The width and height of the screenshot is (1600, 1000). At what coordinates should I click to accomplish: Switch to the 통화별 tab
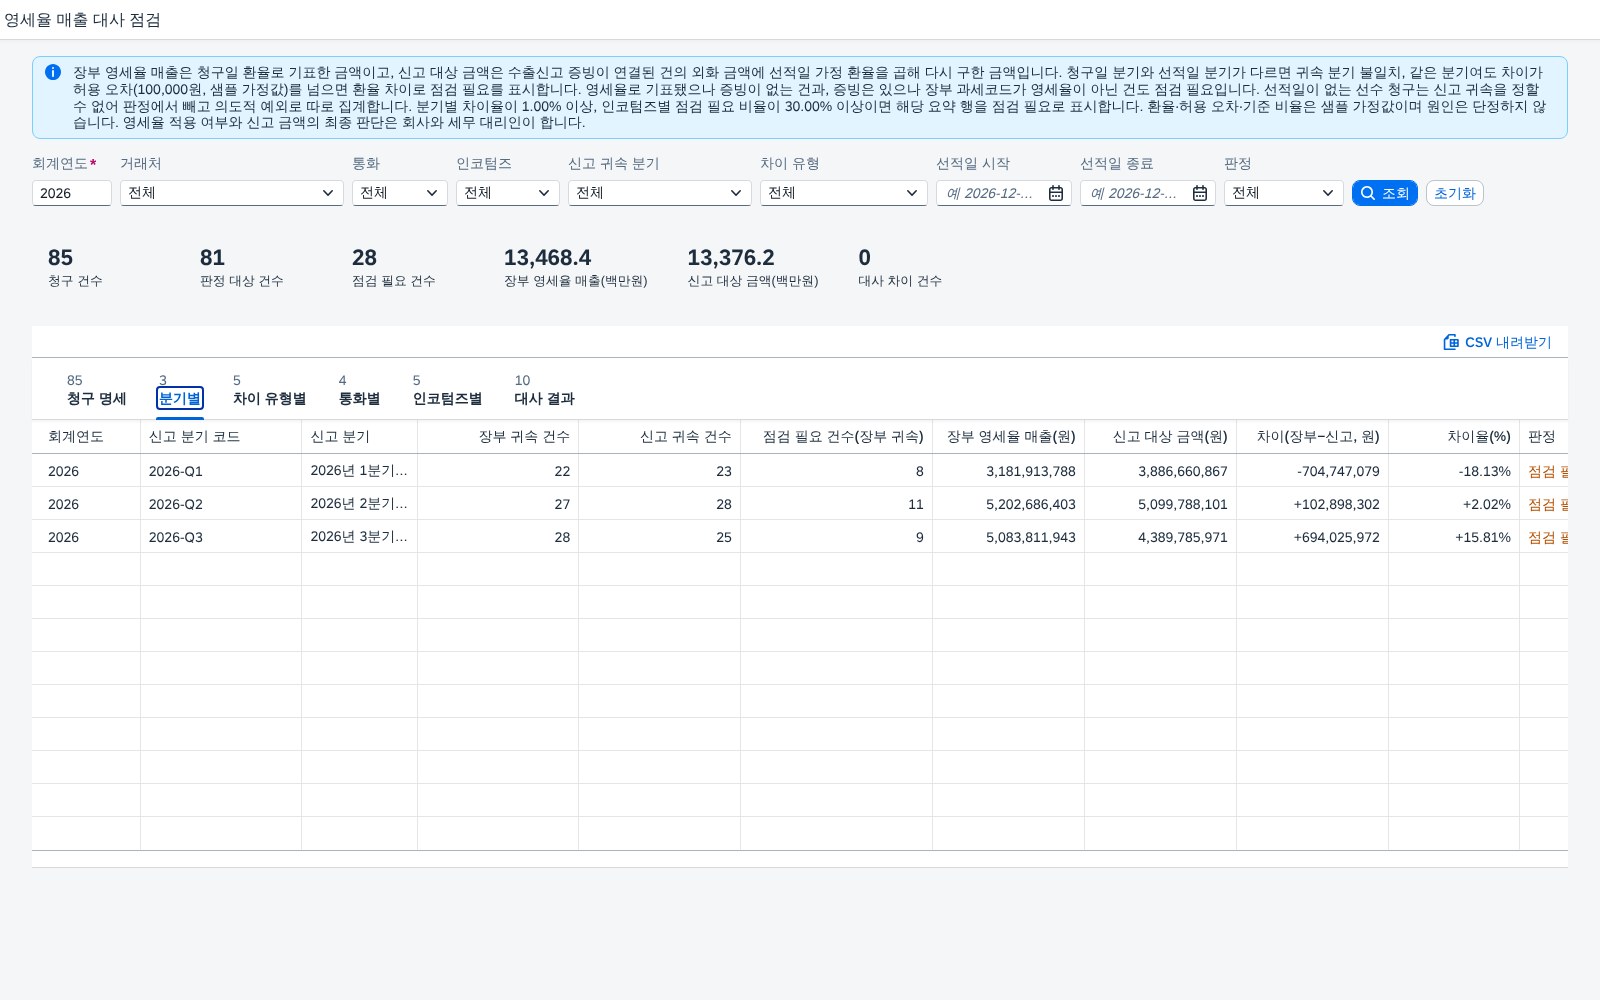[x=359, y=390]
